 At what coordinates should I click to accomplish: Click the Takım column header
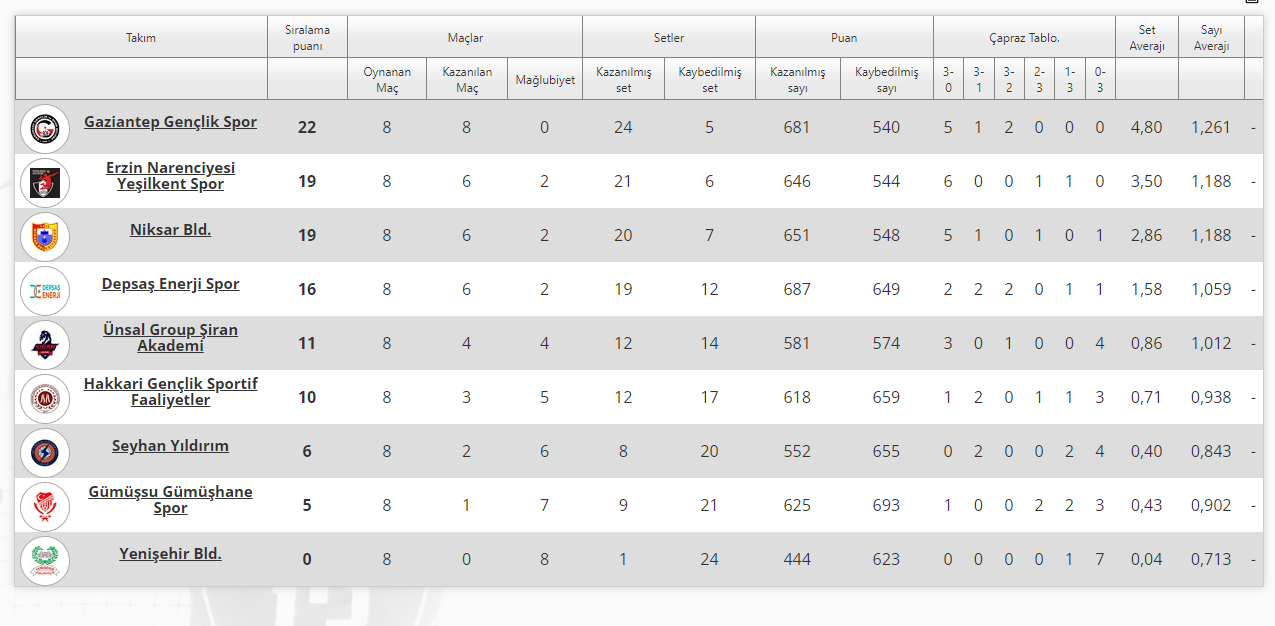pos(141,38)
